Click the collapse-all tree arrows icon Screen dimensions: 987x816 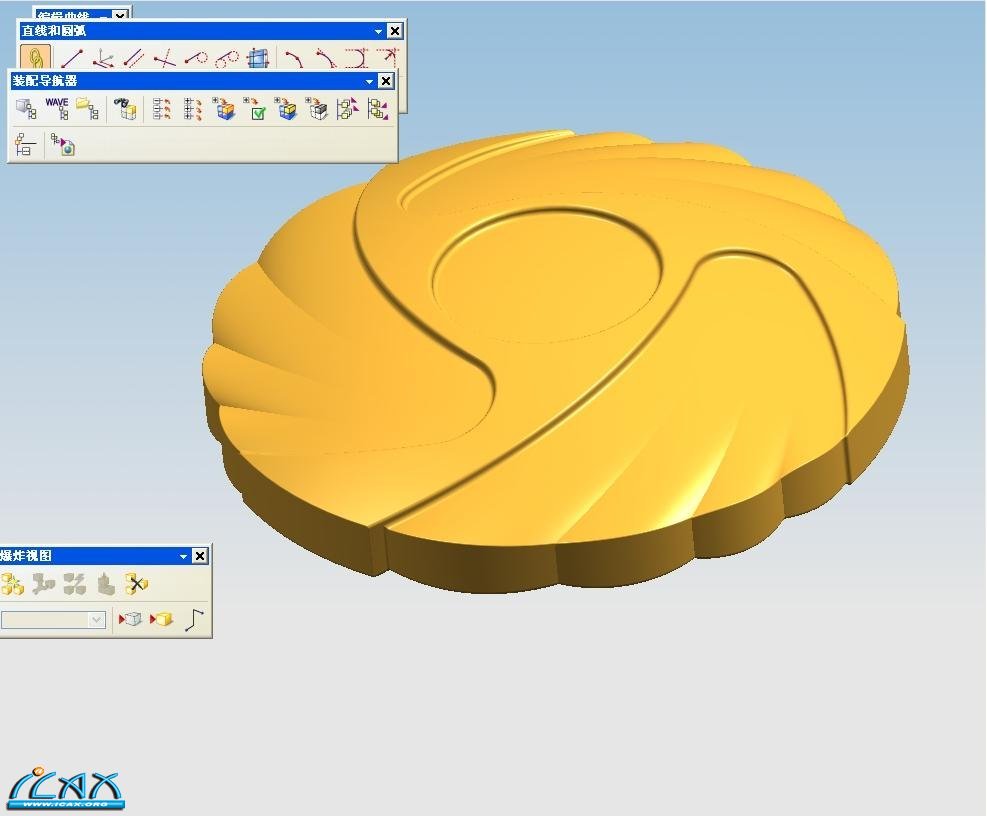162,108
